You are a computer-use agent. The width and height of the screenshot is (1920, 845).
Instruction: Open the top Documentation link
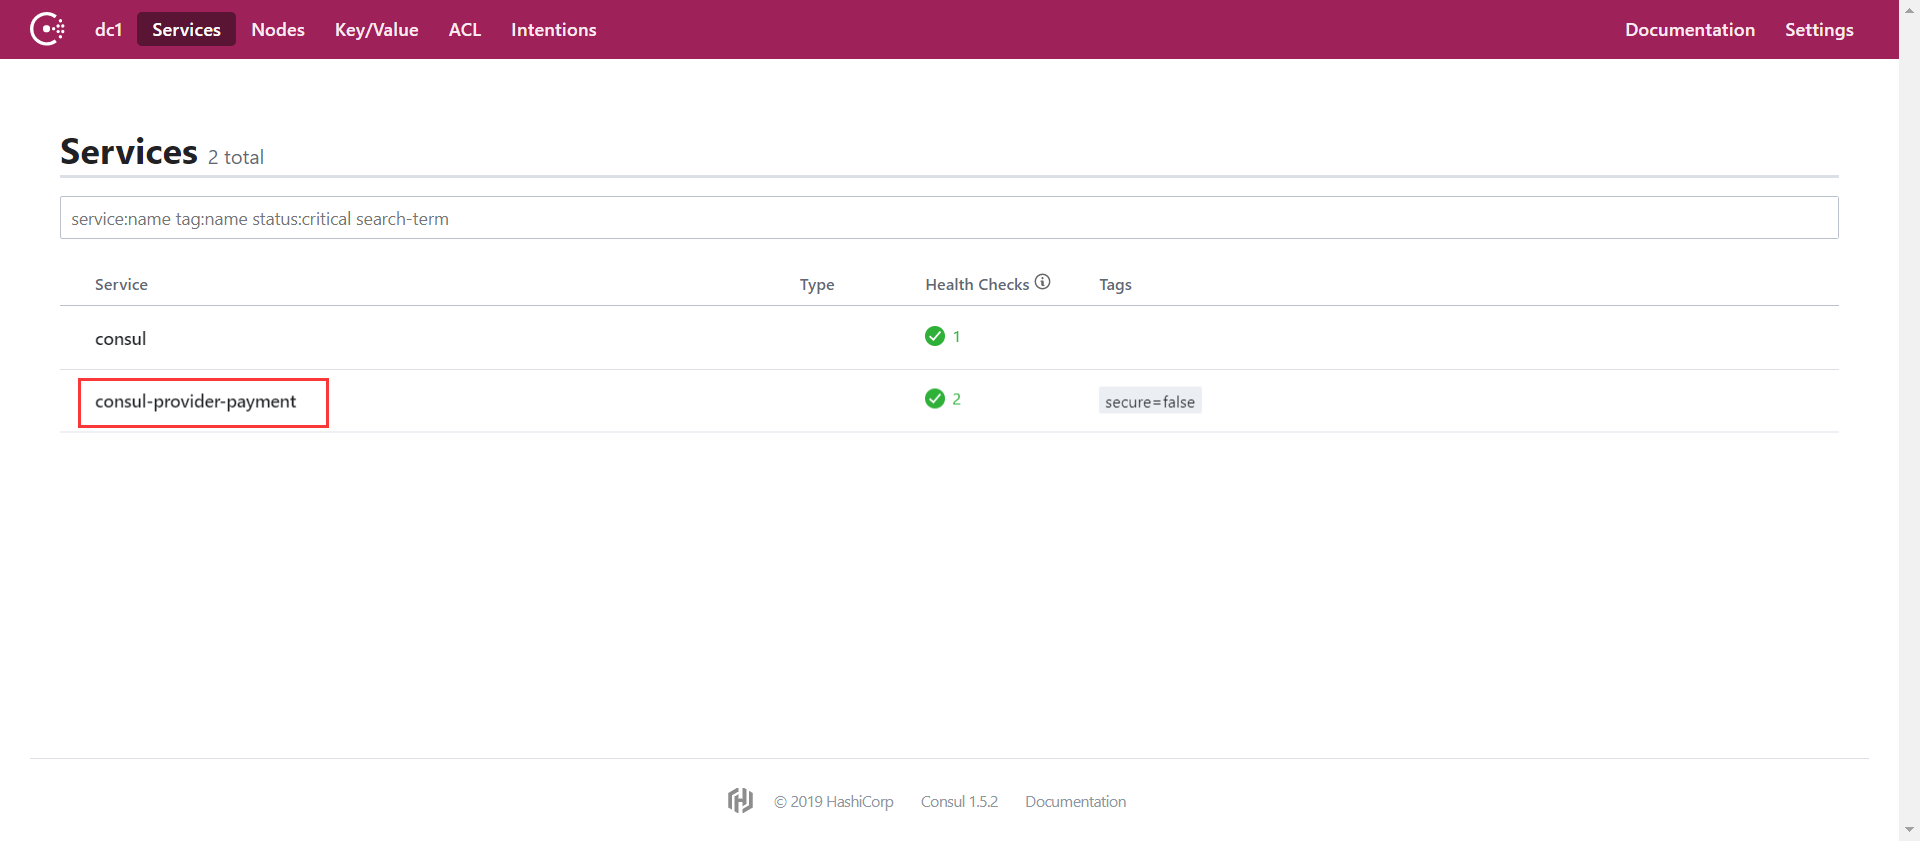(1689, 30)
